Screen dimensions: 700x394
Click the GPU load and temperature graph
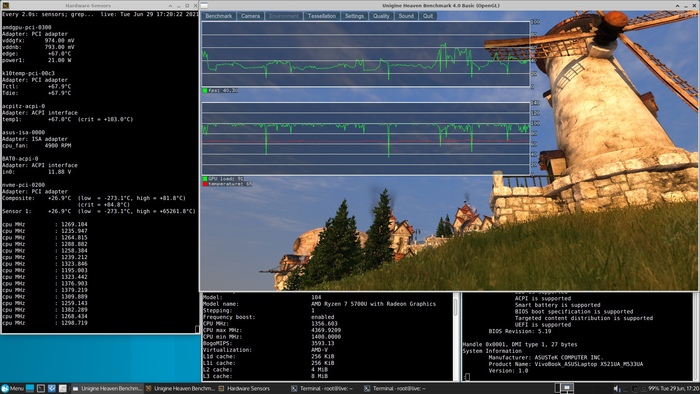coord(366,139)
